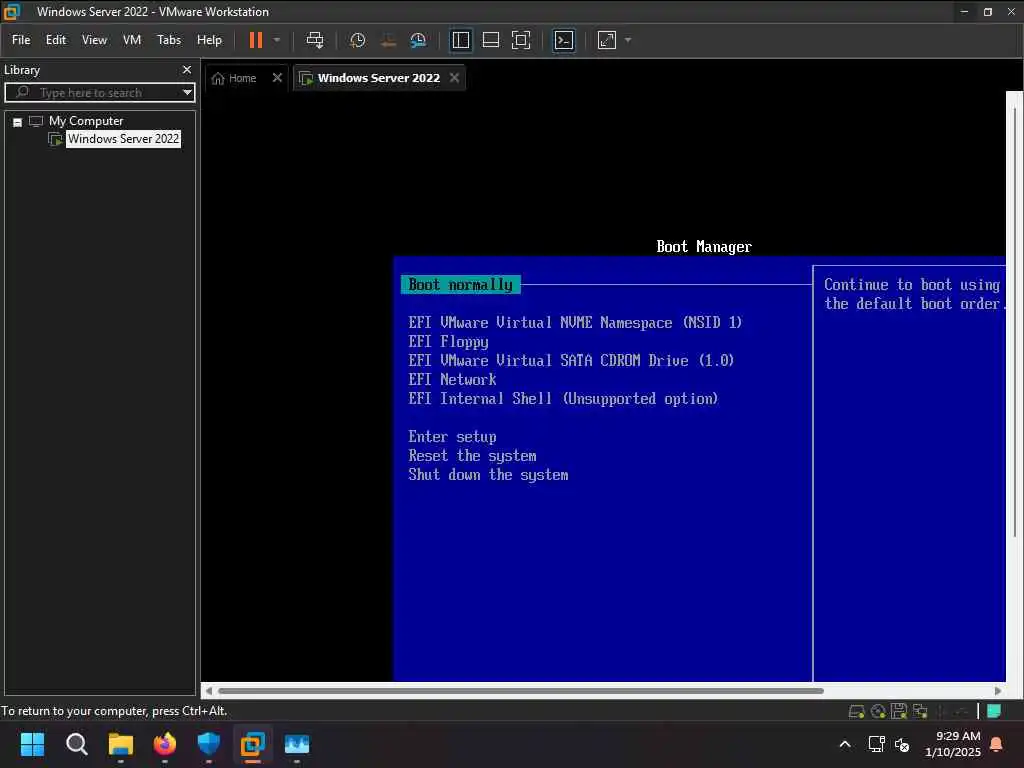Enter full screen mode
The width and height of the screenshot is (1024, 768).
tap(520, 40)
